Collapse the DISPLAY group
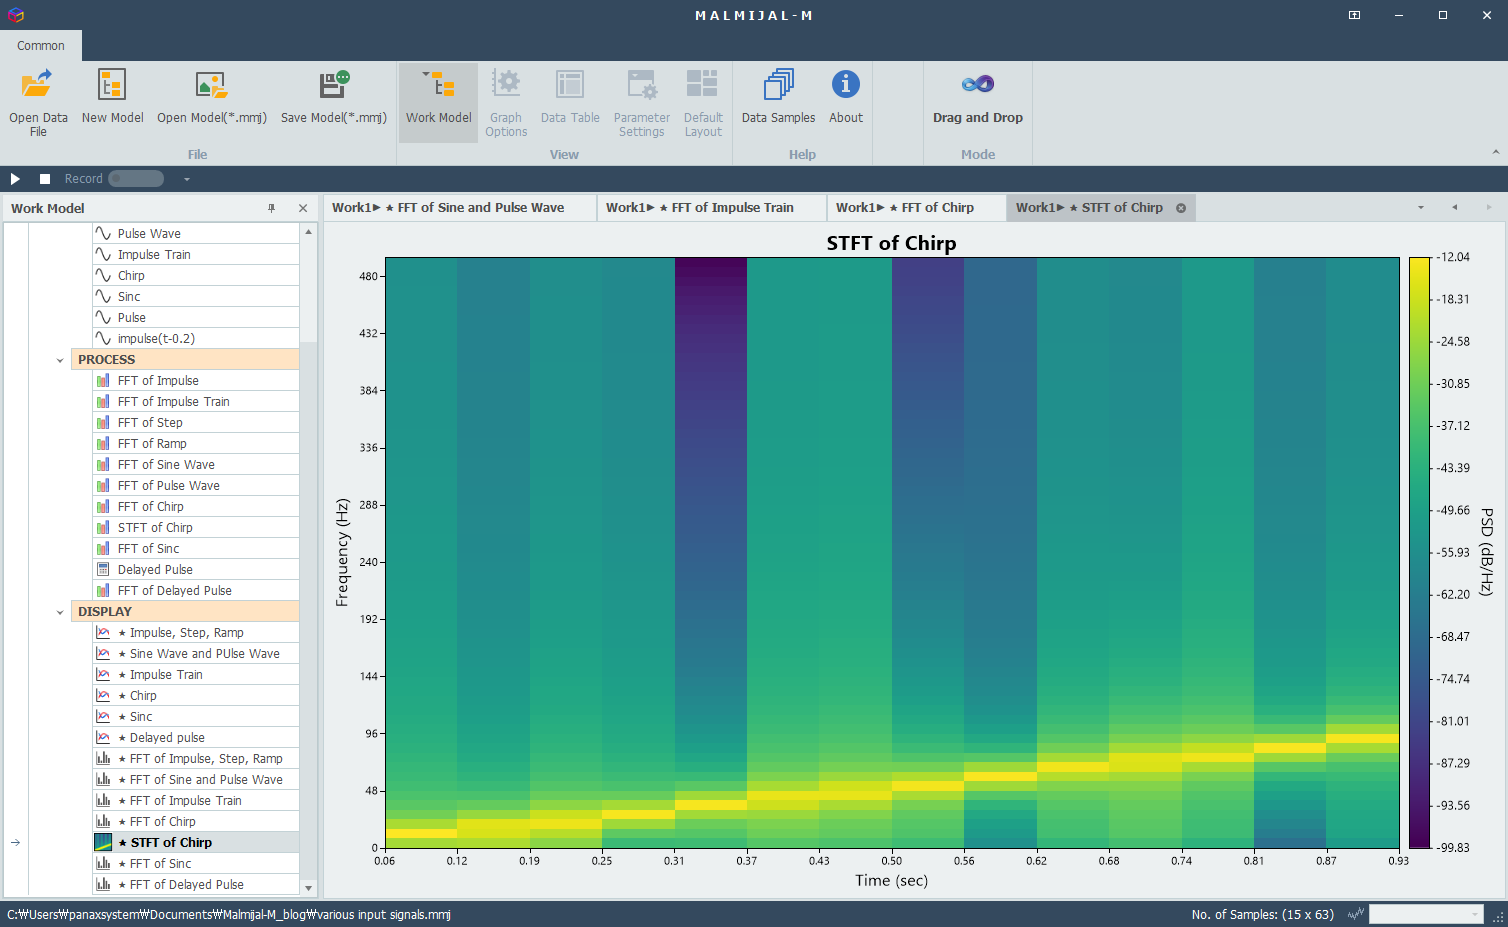This screenshot has height=927, width=1508. pos(60,612)
